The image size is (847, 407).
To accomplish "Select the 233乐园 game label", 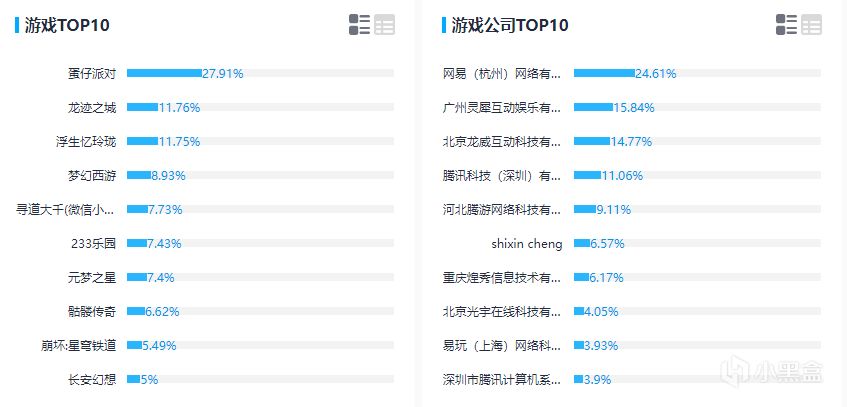I will (x=94, y=243).
